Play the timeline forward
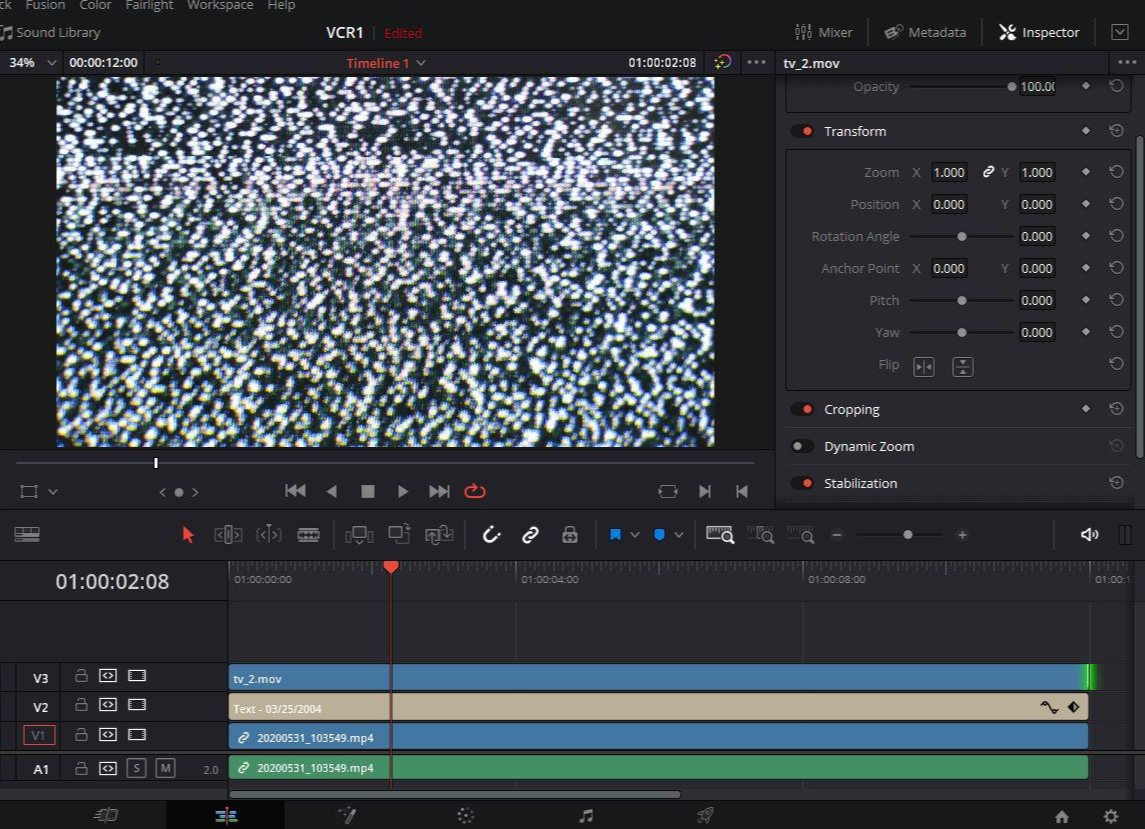The width and height of the screenshot is (1145, 829). tap(402, 491)
